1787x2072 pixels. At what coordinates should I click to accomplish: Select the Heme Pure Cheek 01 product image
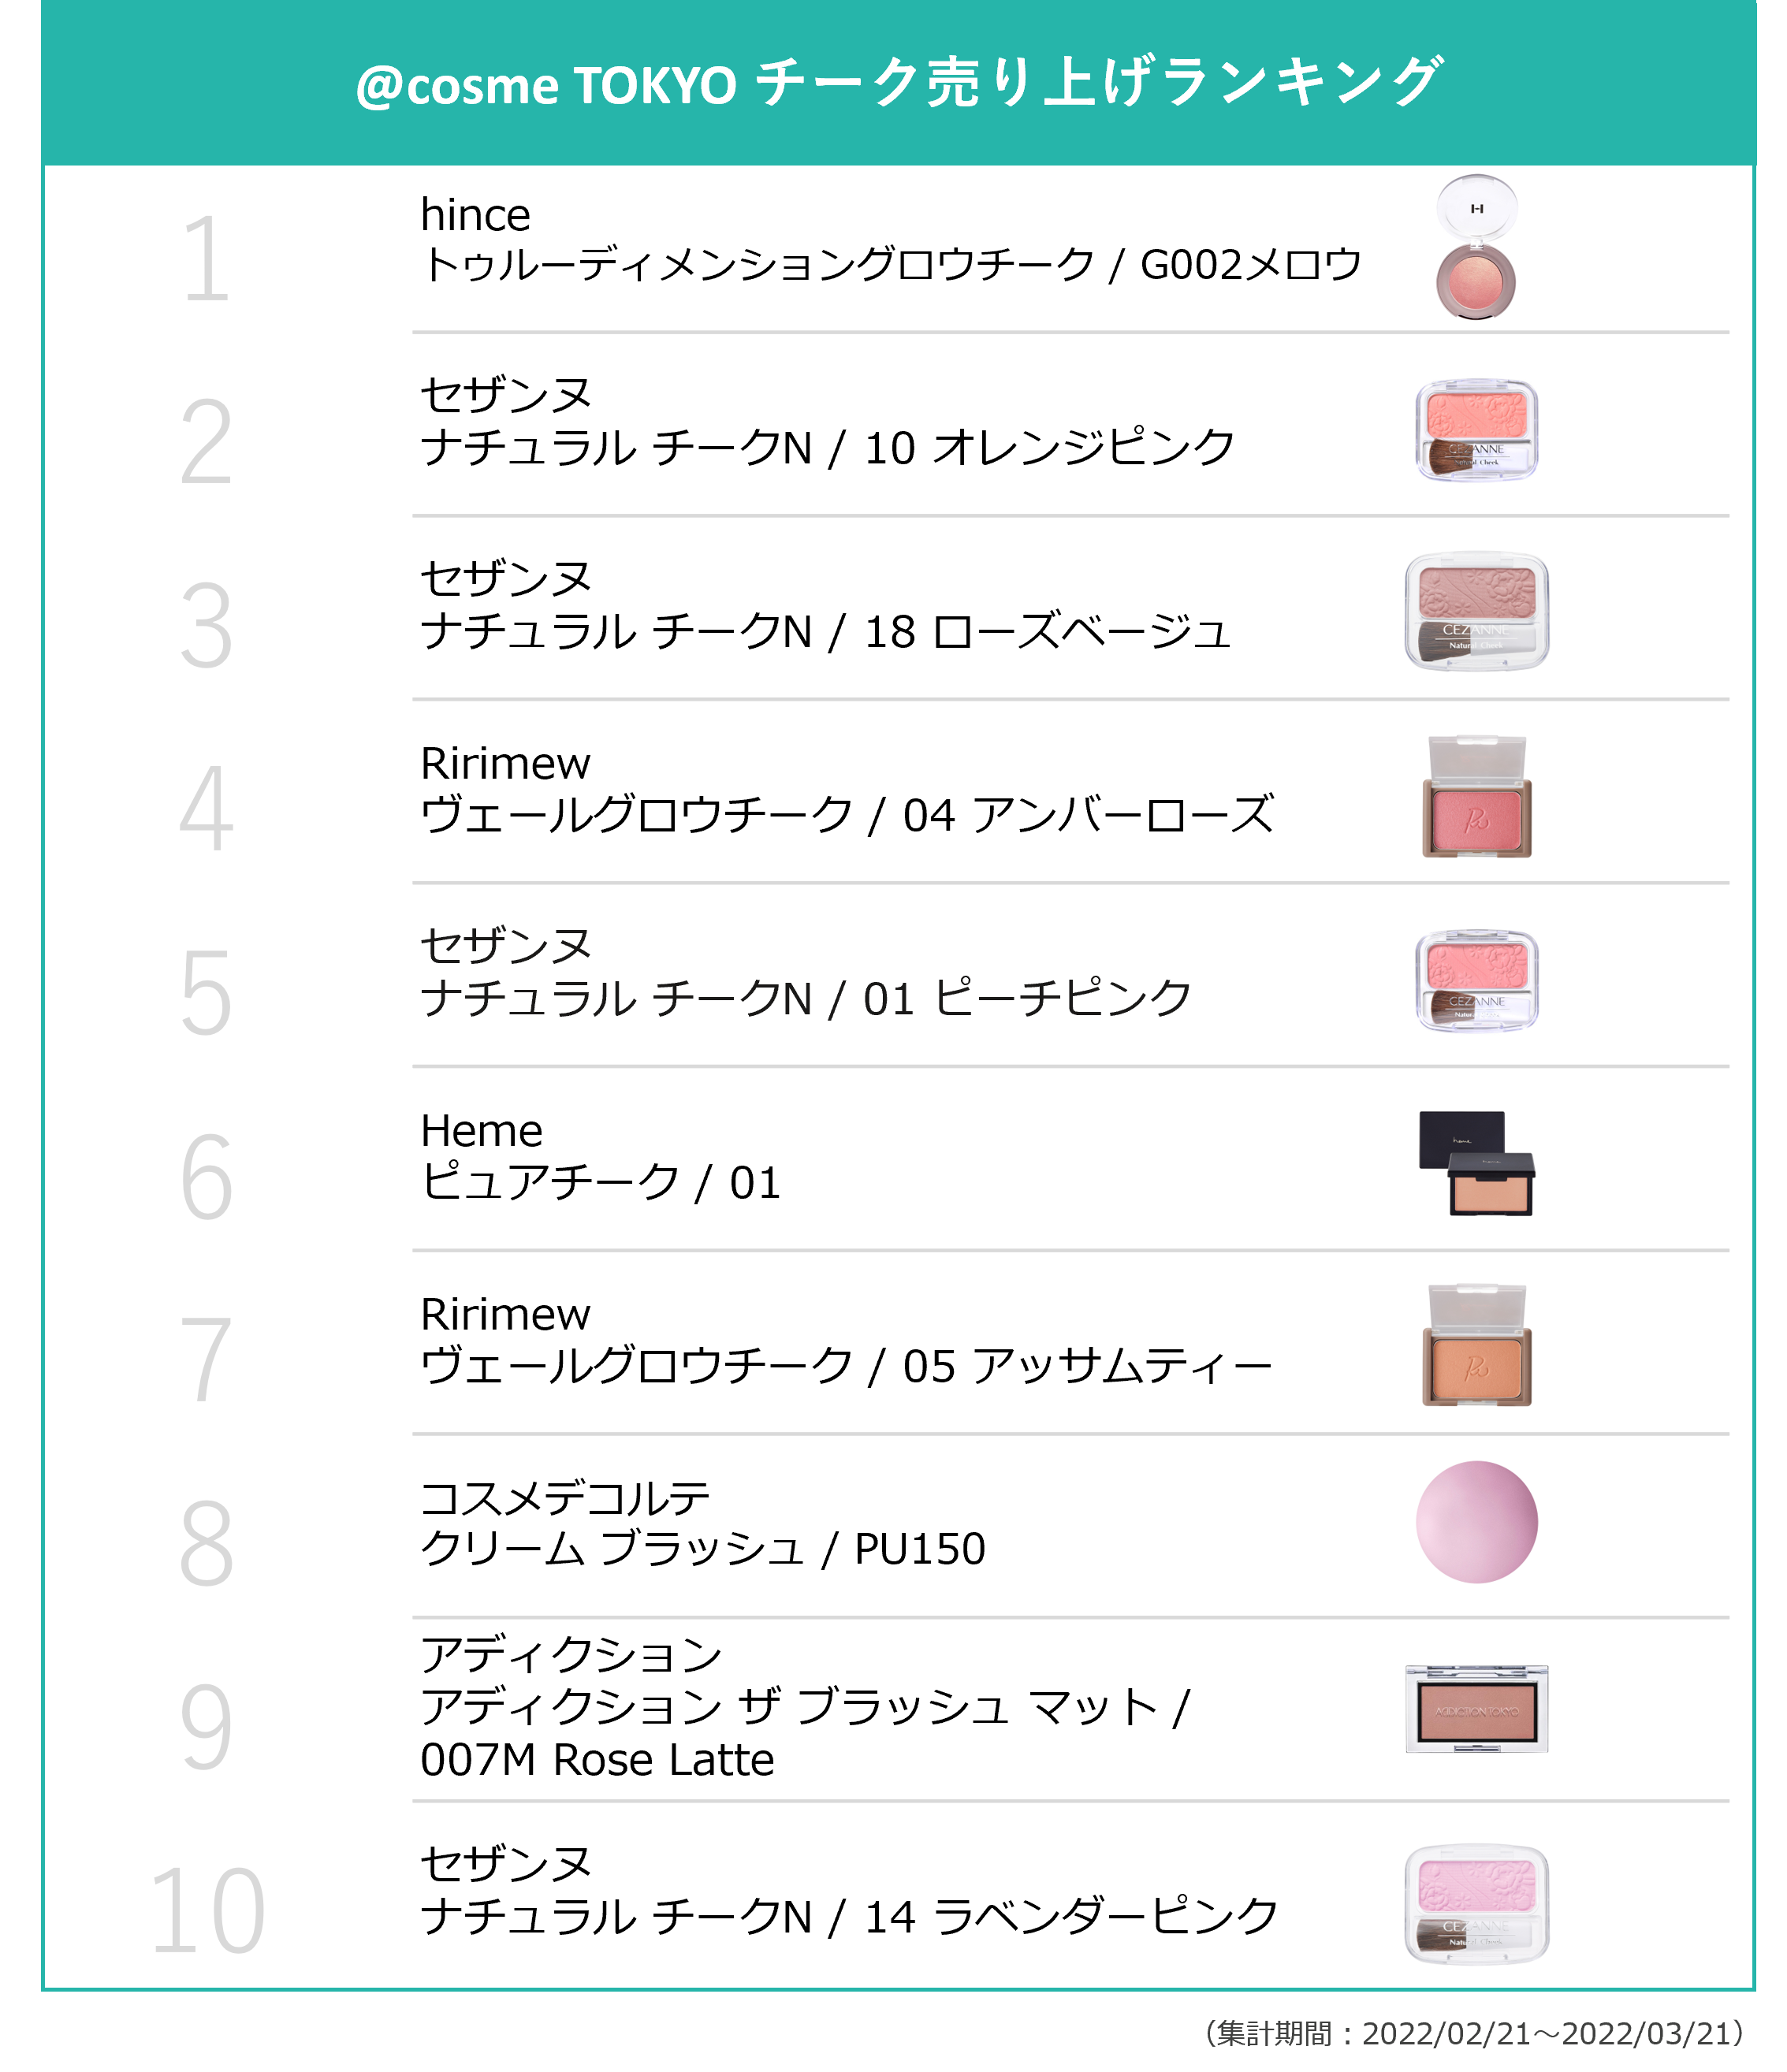coord(1476,1163)
